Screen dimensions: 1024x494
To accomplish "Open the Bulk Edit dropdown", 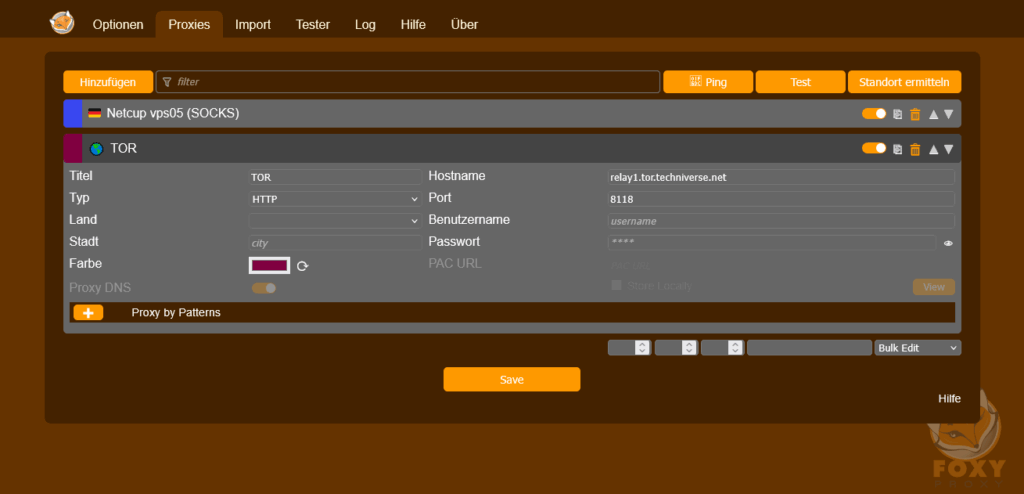I will coord(918,348).
